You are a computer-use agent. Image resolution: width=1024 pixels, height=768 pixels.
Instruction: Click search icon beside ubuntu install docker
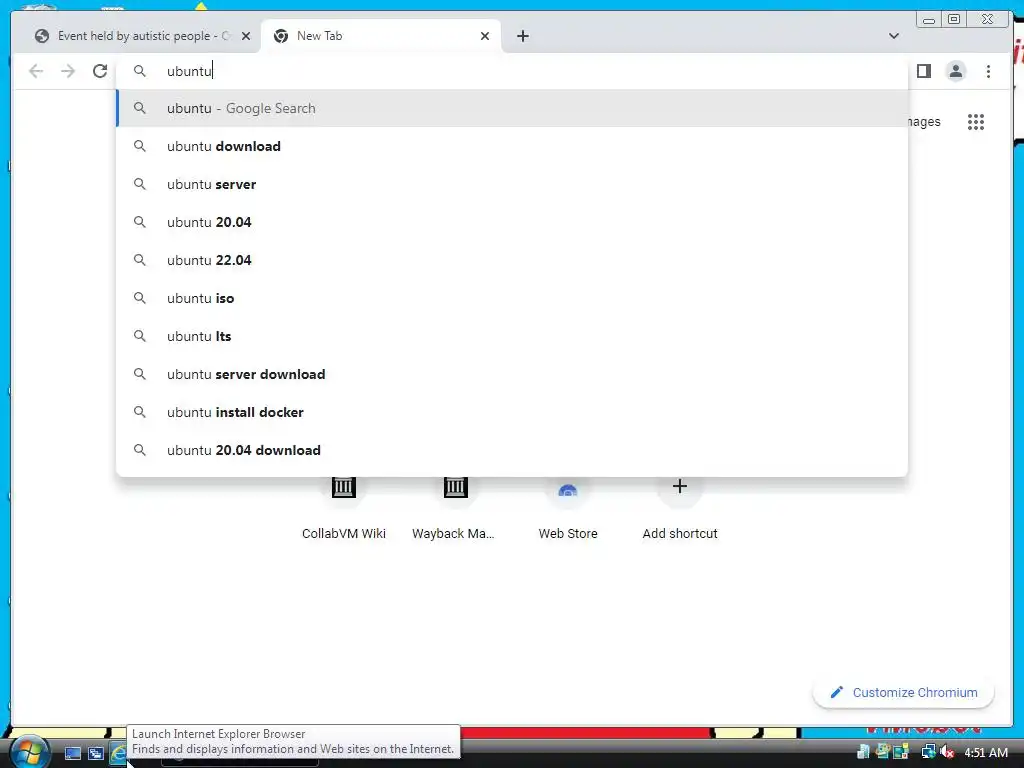tap(140, 412)
